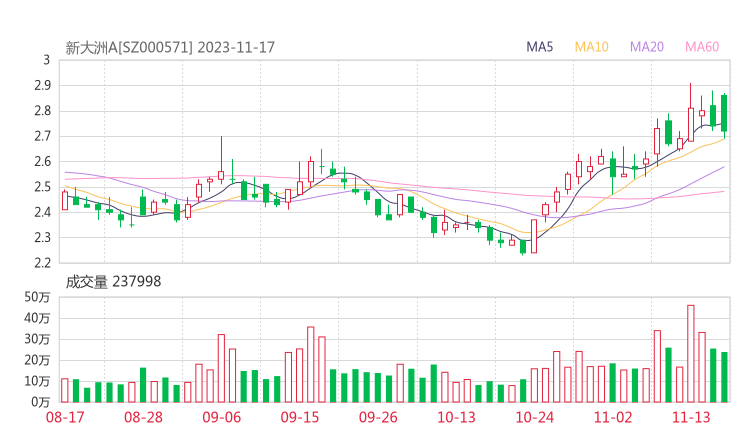Click the 08-28 date label
The height and width of the screenshot is (440, 740).
(x=143, y=417)
